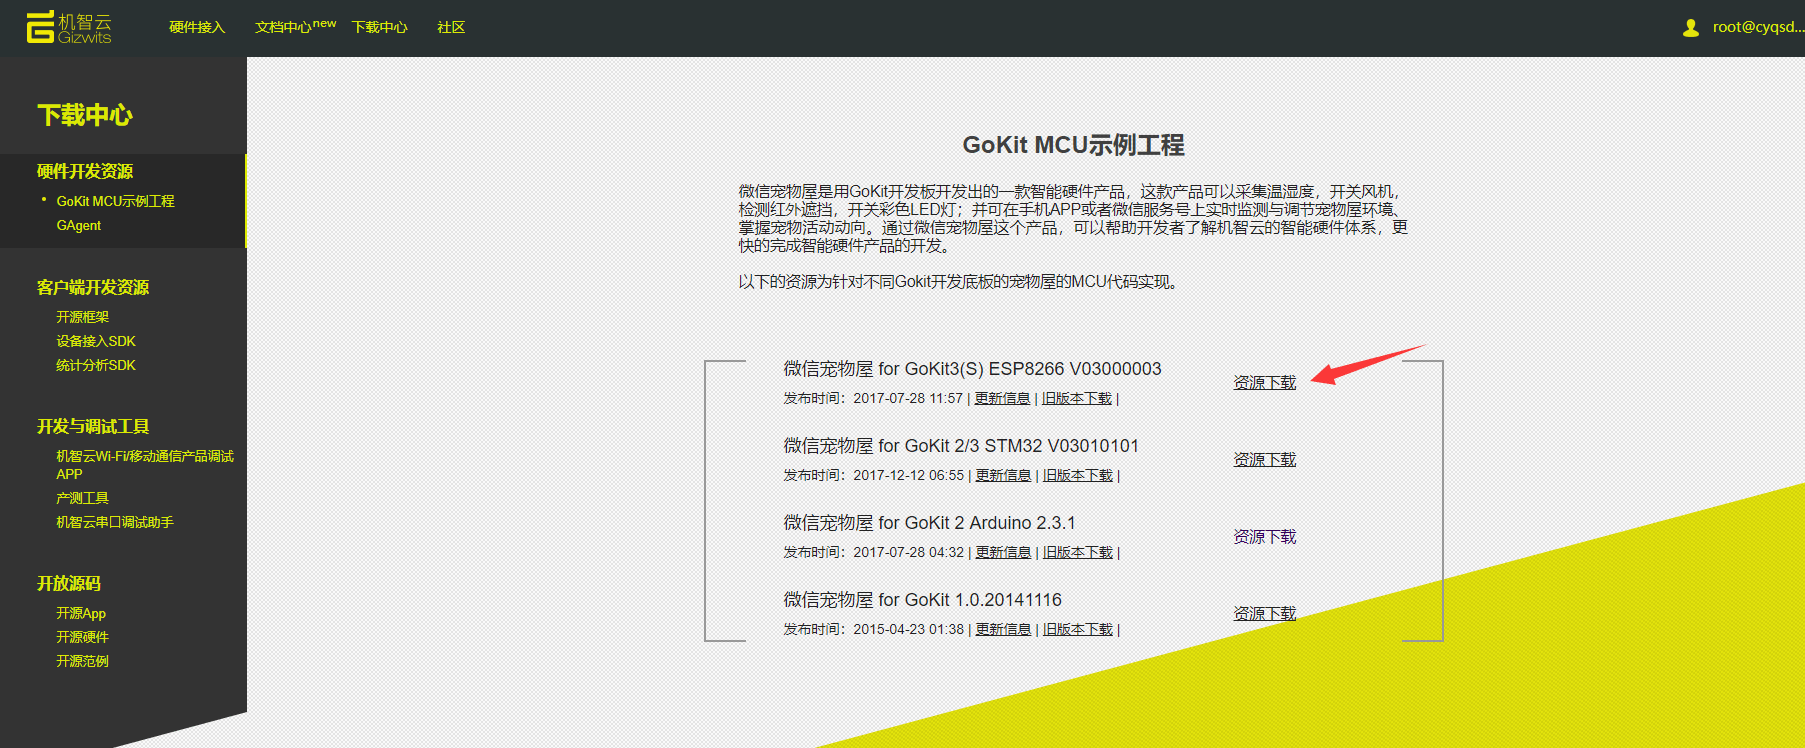This screenshot has width=1805, height=748.
Task: Click 开放源码 section heading
Action: [x=69, y=583]
